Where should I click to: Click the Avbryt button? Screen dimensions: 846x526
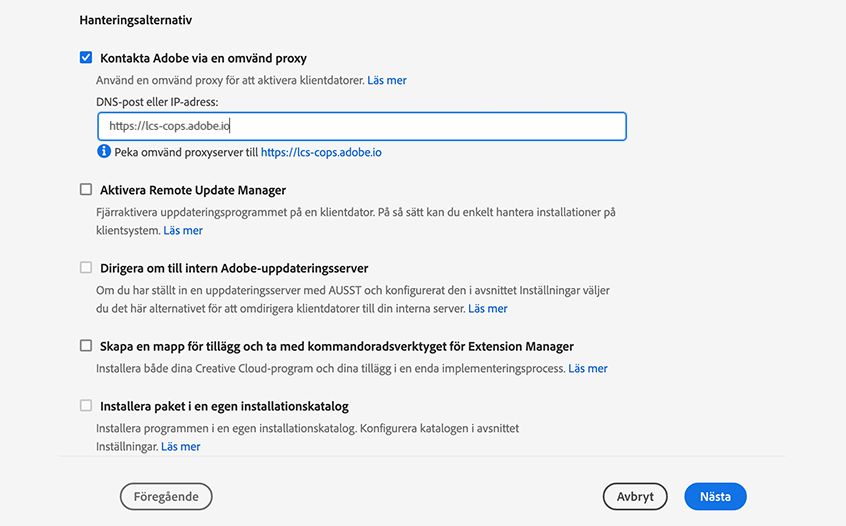click(635, 496)
